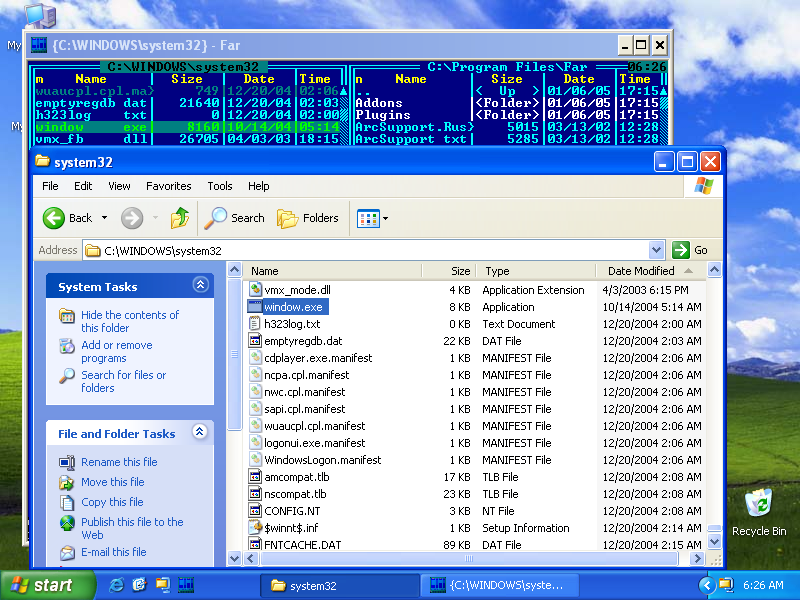Screen dimensions: 800x600
Task: Switch to Far window taskbar button
Action: (x=499, y=585)
